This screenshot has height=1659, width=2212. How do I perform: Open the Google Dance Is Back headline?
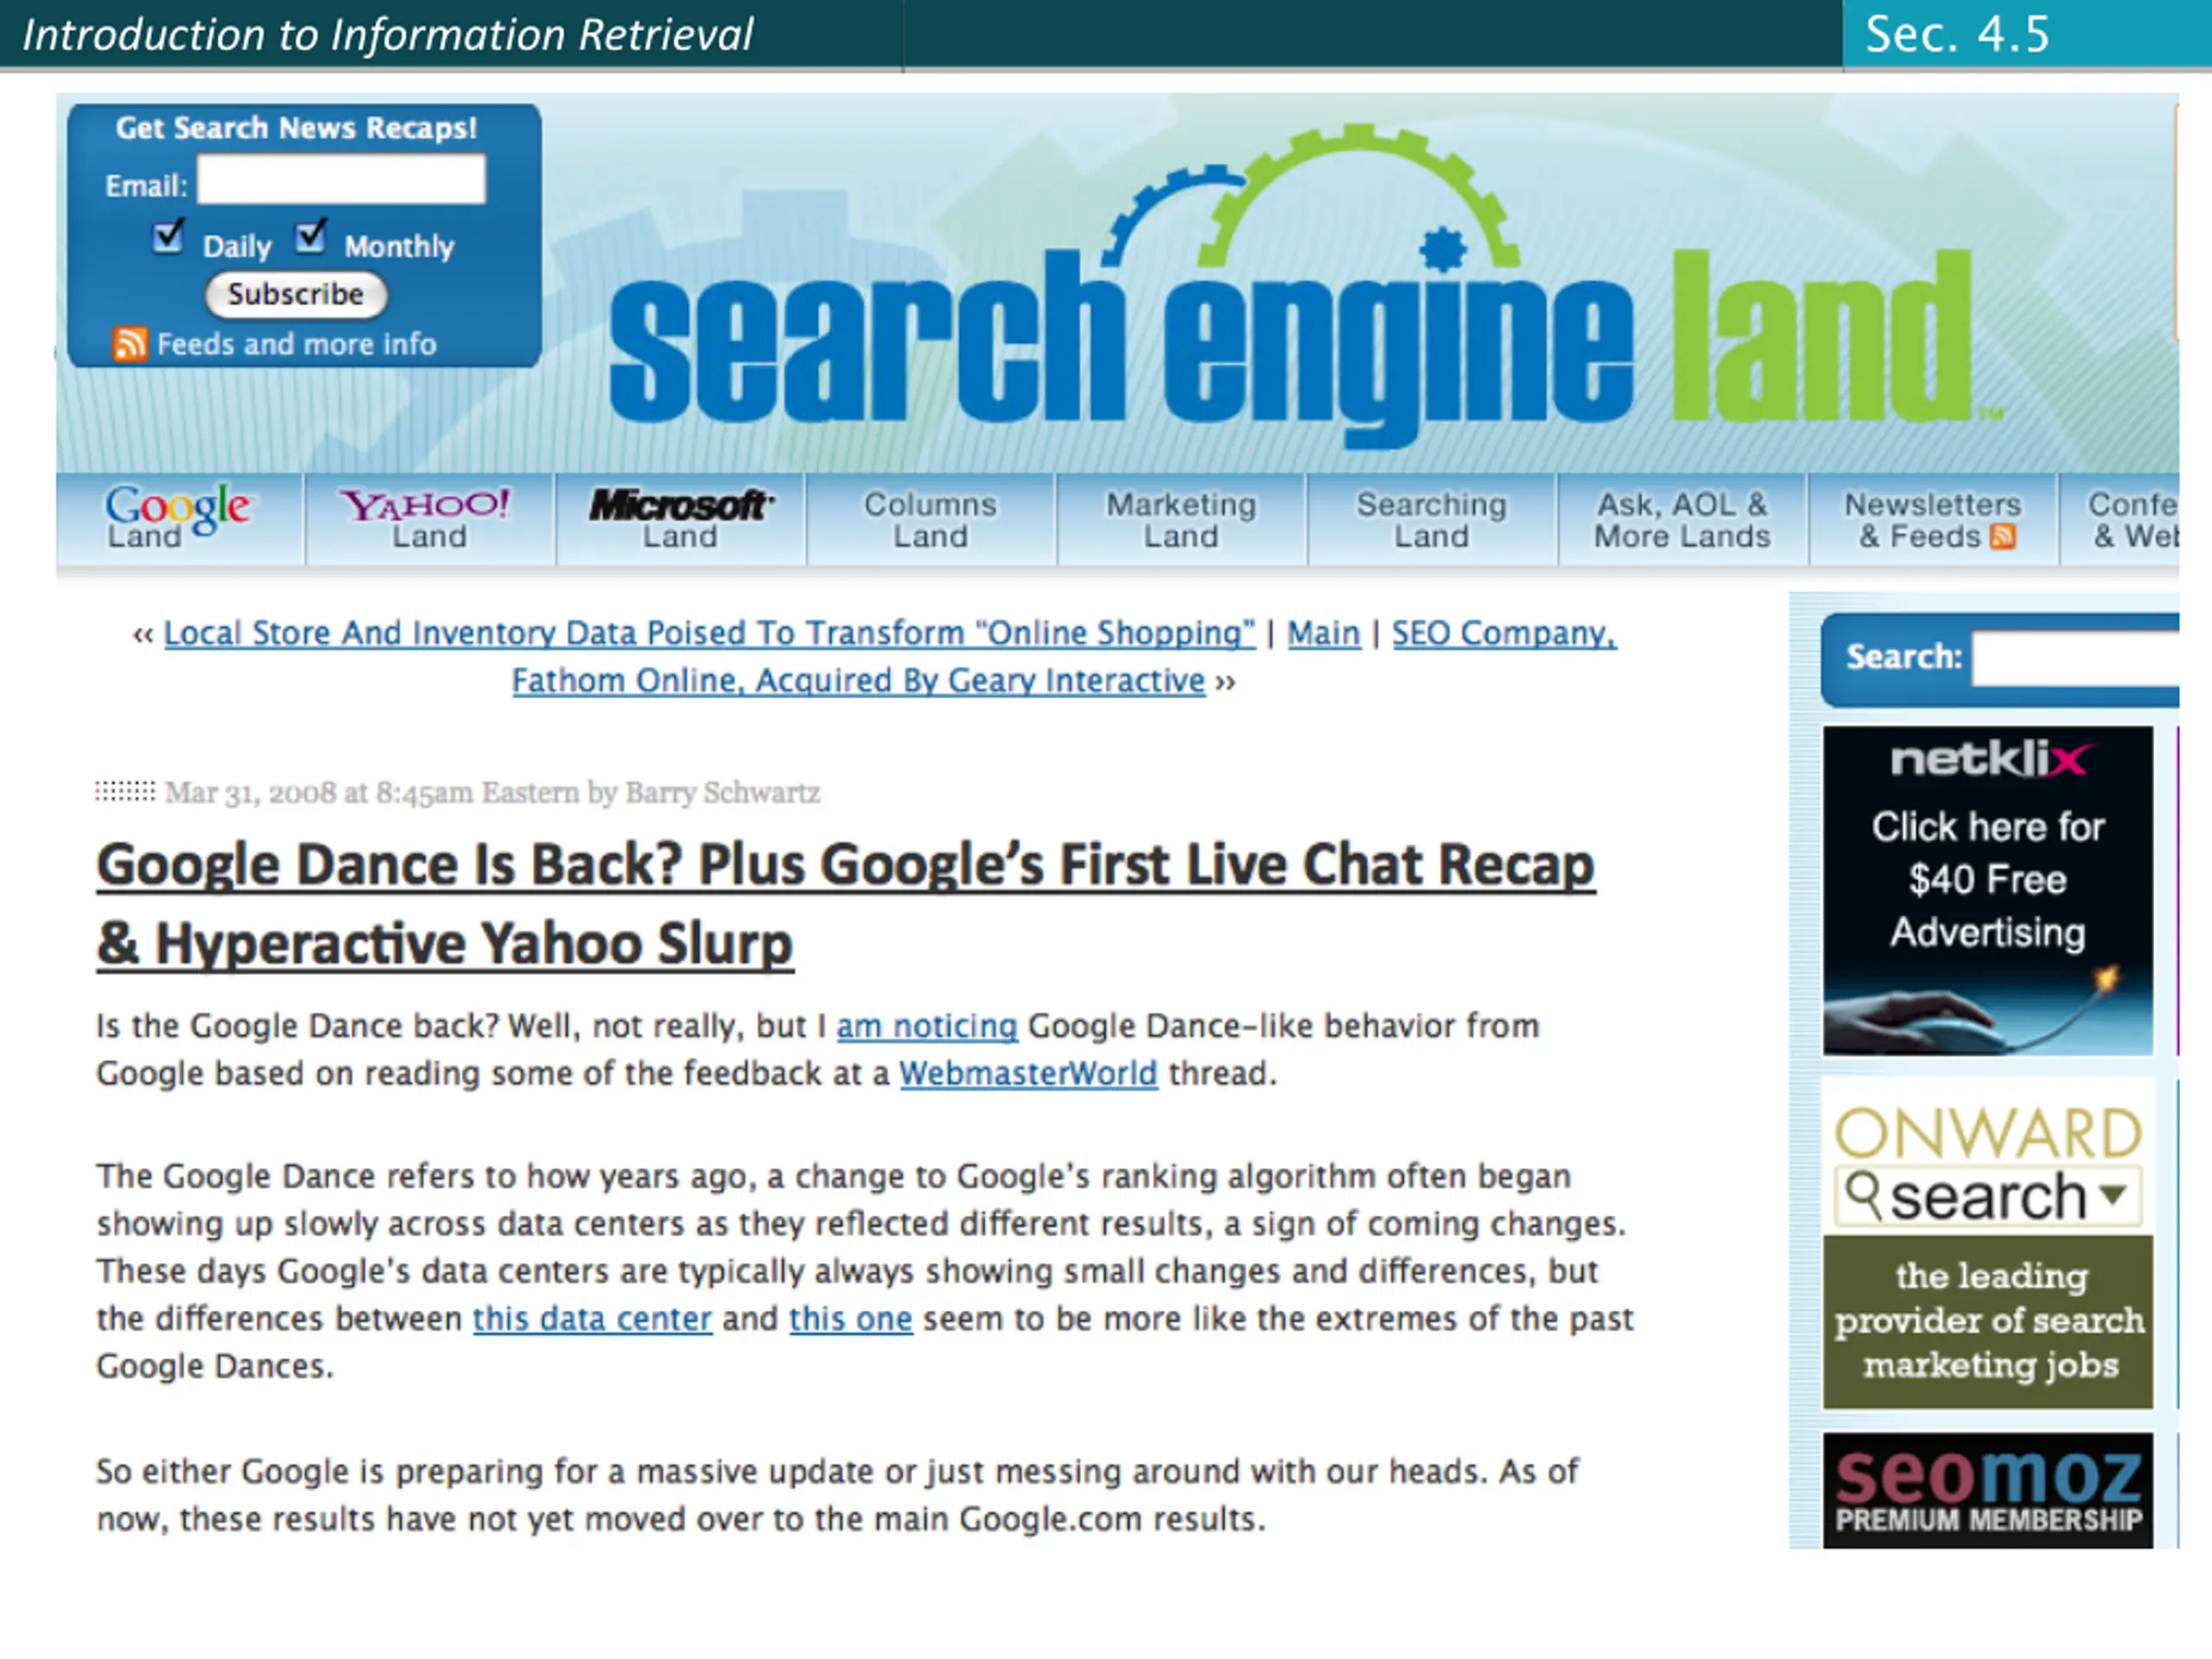[845, 904]
